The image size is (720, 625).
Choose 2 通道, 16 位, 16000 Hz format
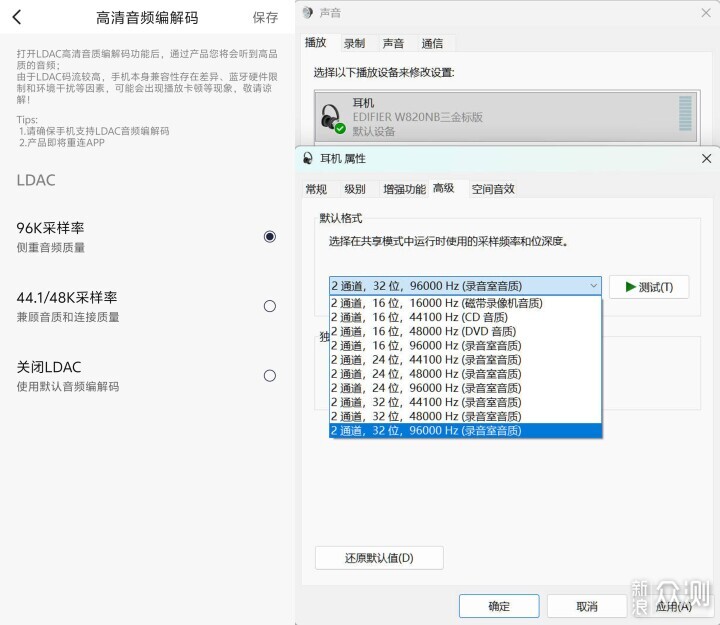465,303
